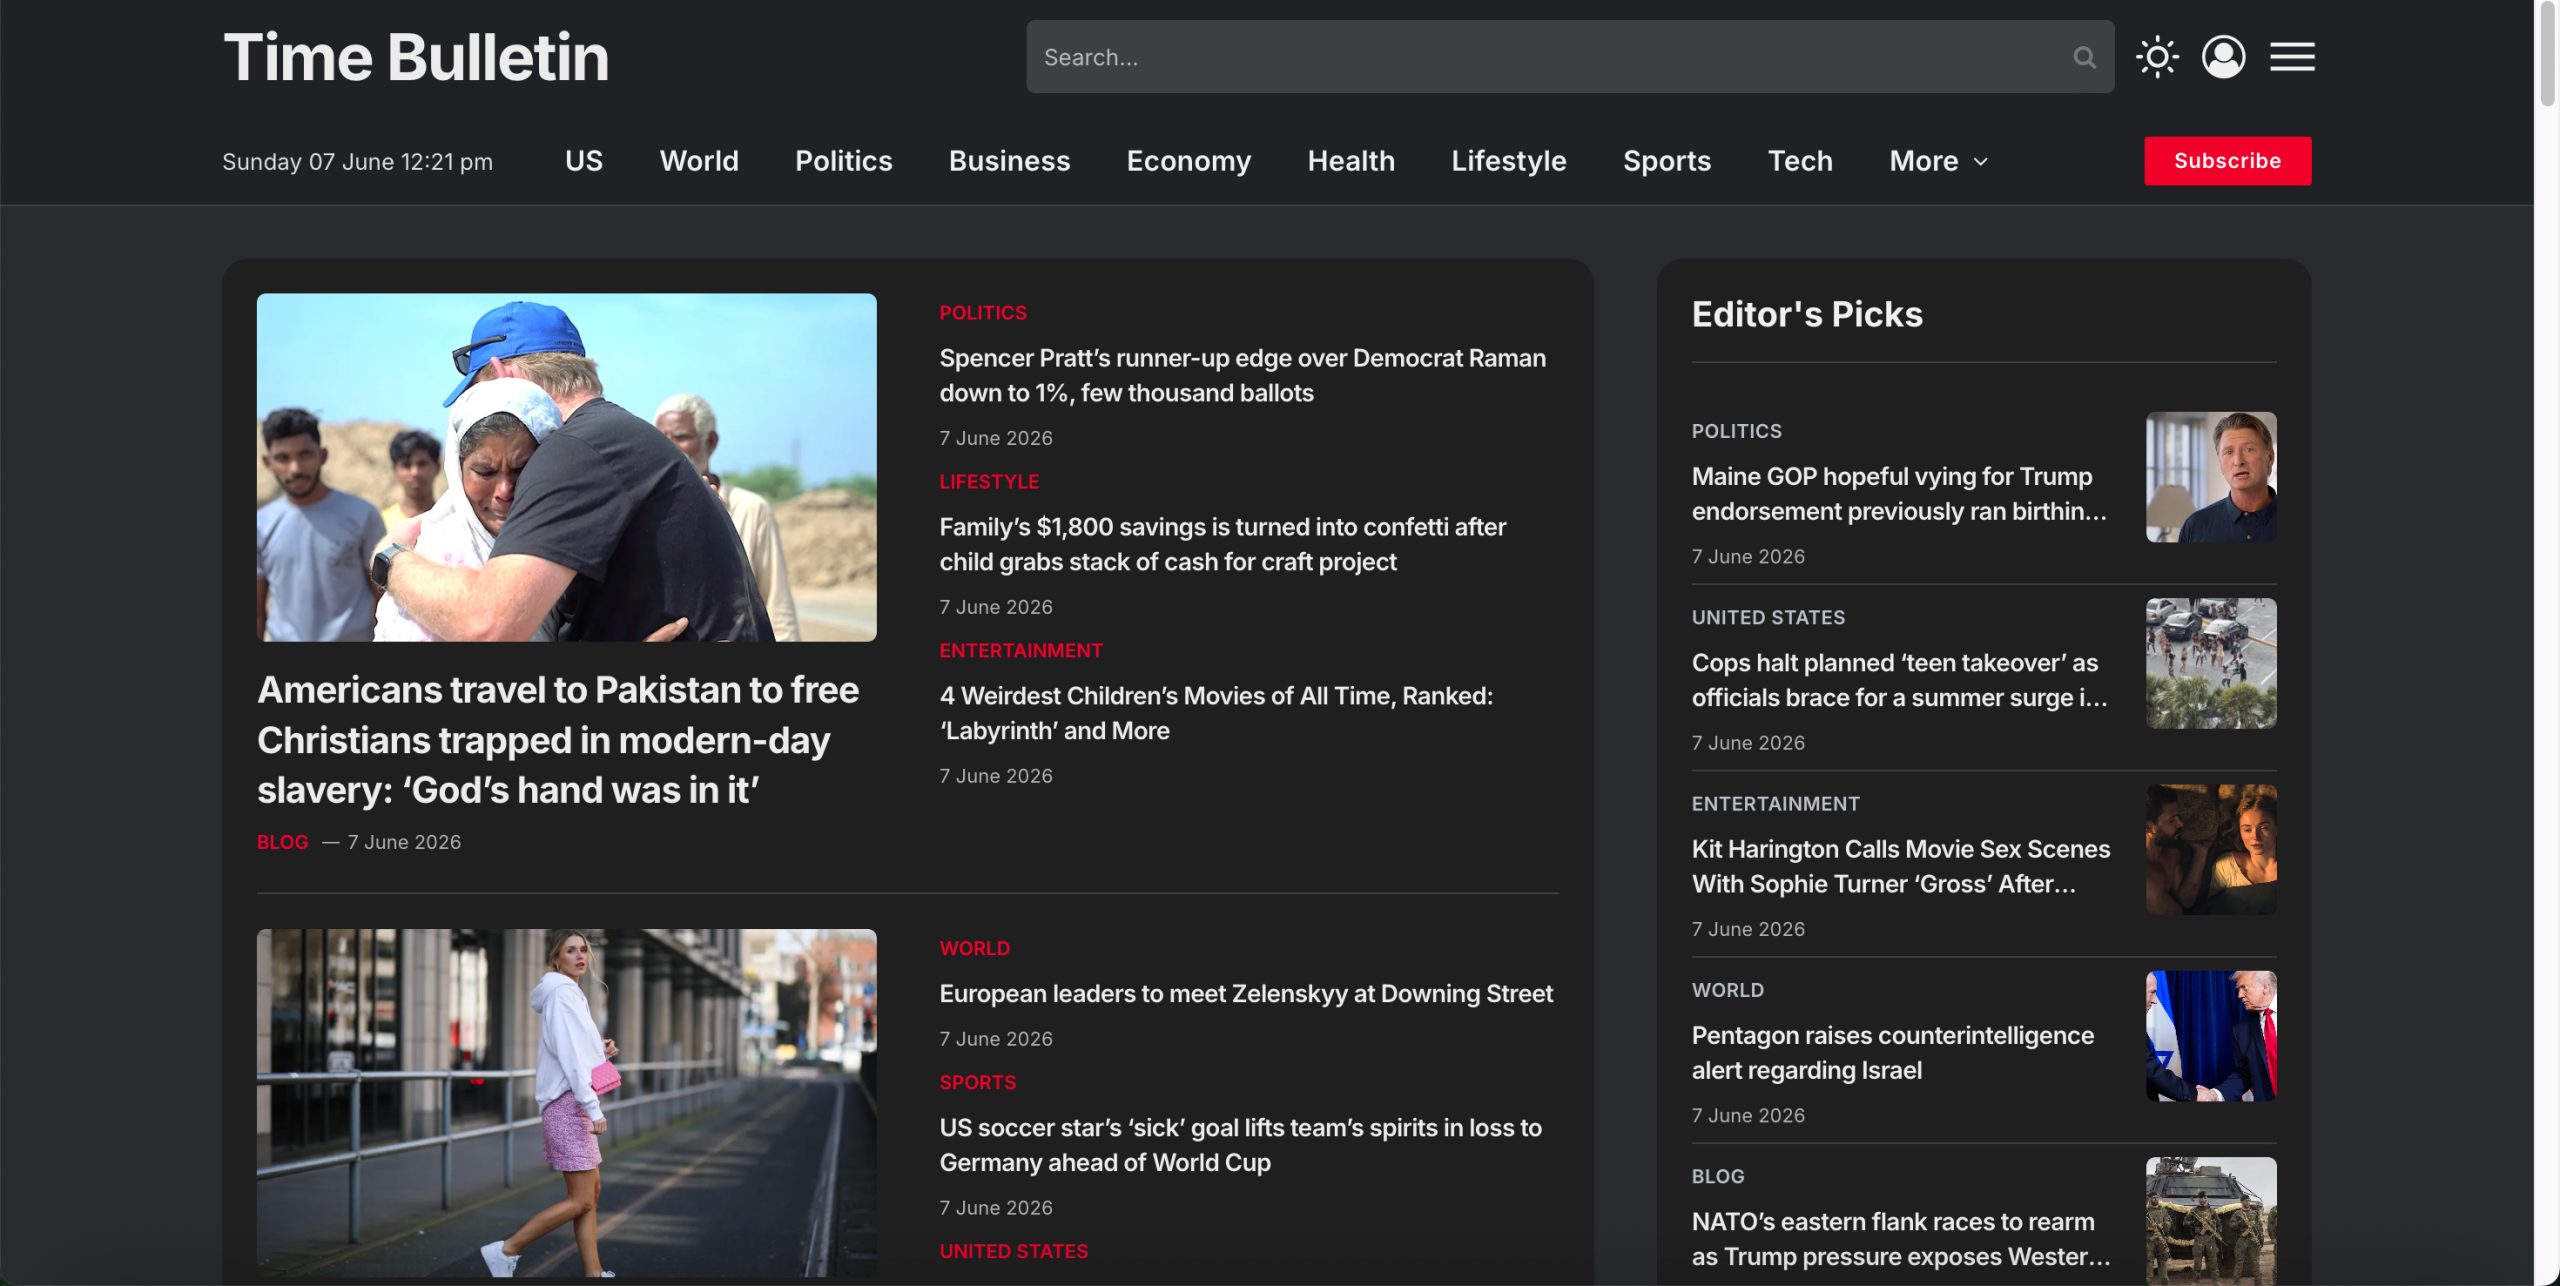Read the $1,800 savings confetti story
This screenshot has width=2560, height=1286.
pyautogui.click(x=1223, y=544)
